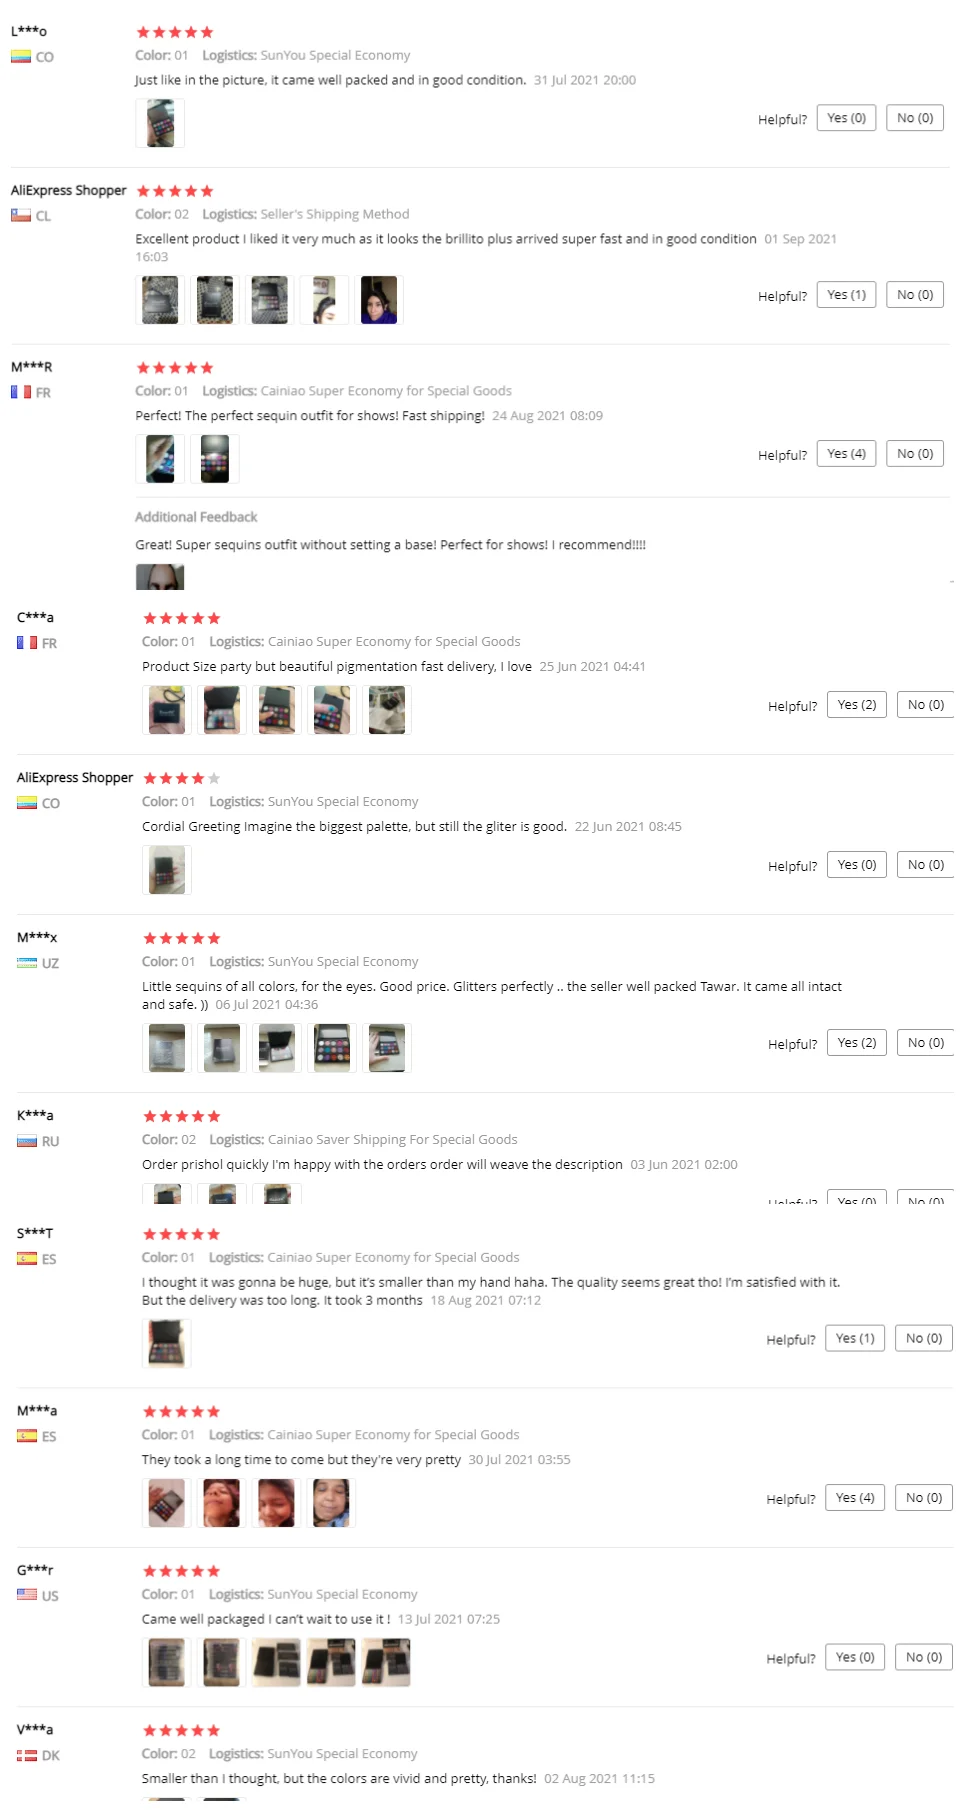
Task: Click the Chile flag icon labeled CL
Action: pyautogui.click(x=21, y=216)
